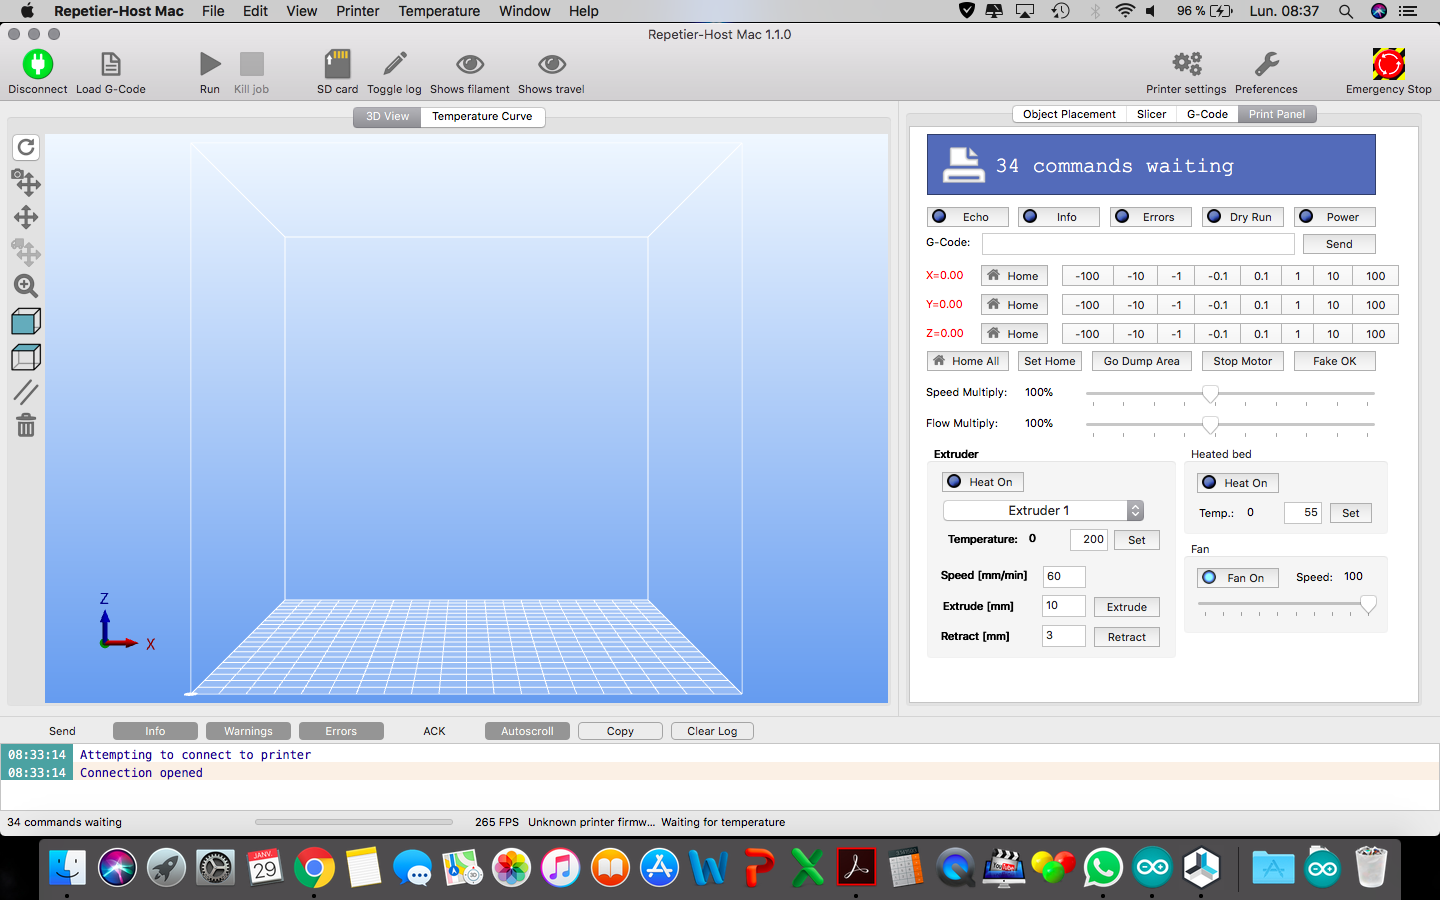Image resolution: width=1440 pixels, height=900 pixels.
Task: Toggle Shows filament visibility
Action: tap(469, 65)
